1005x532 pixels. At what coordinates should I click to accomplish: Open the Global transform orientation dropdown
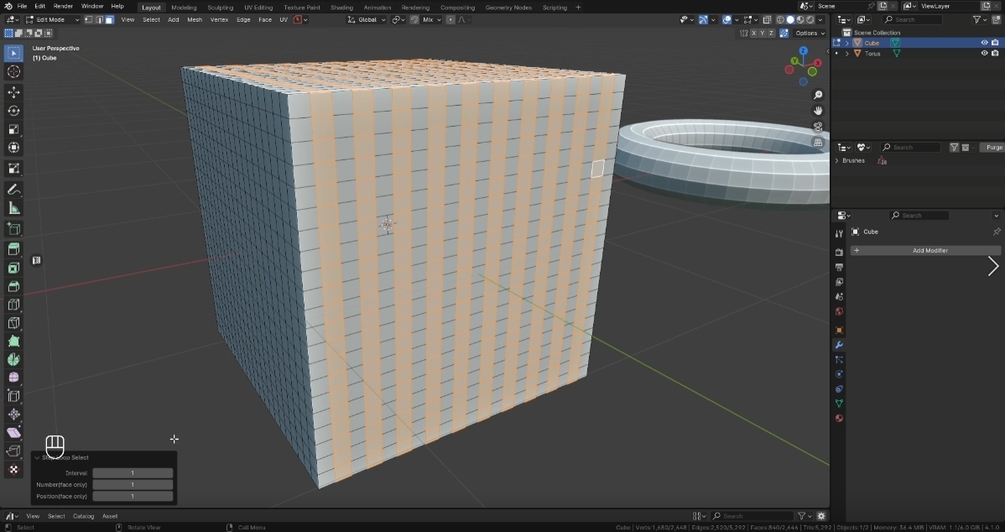tap(367, 20)
